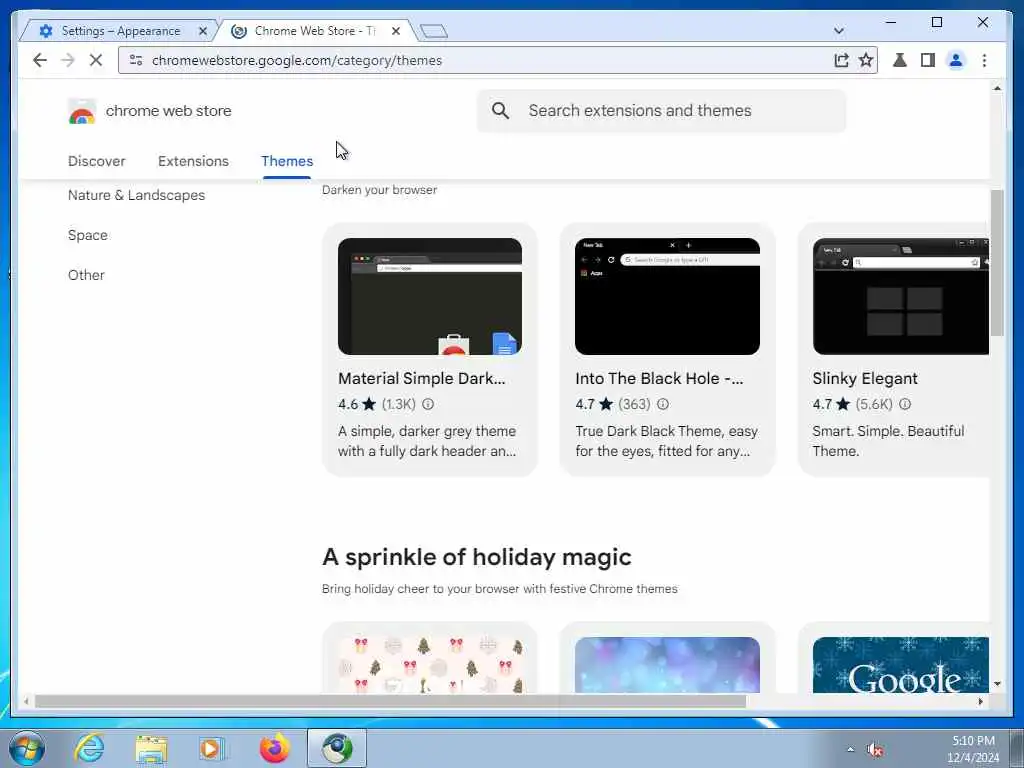Click the Chrome taskbar button

point(337,748)
